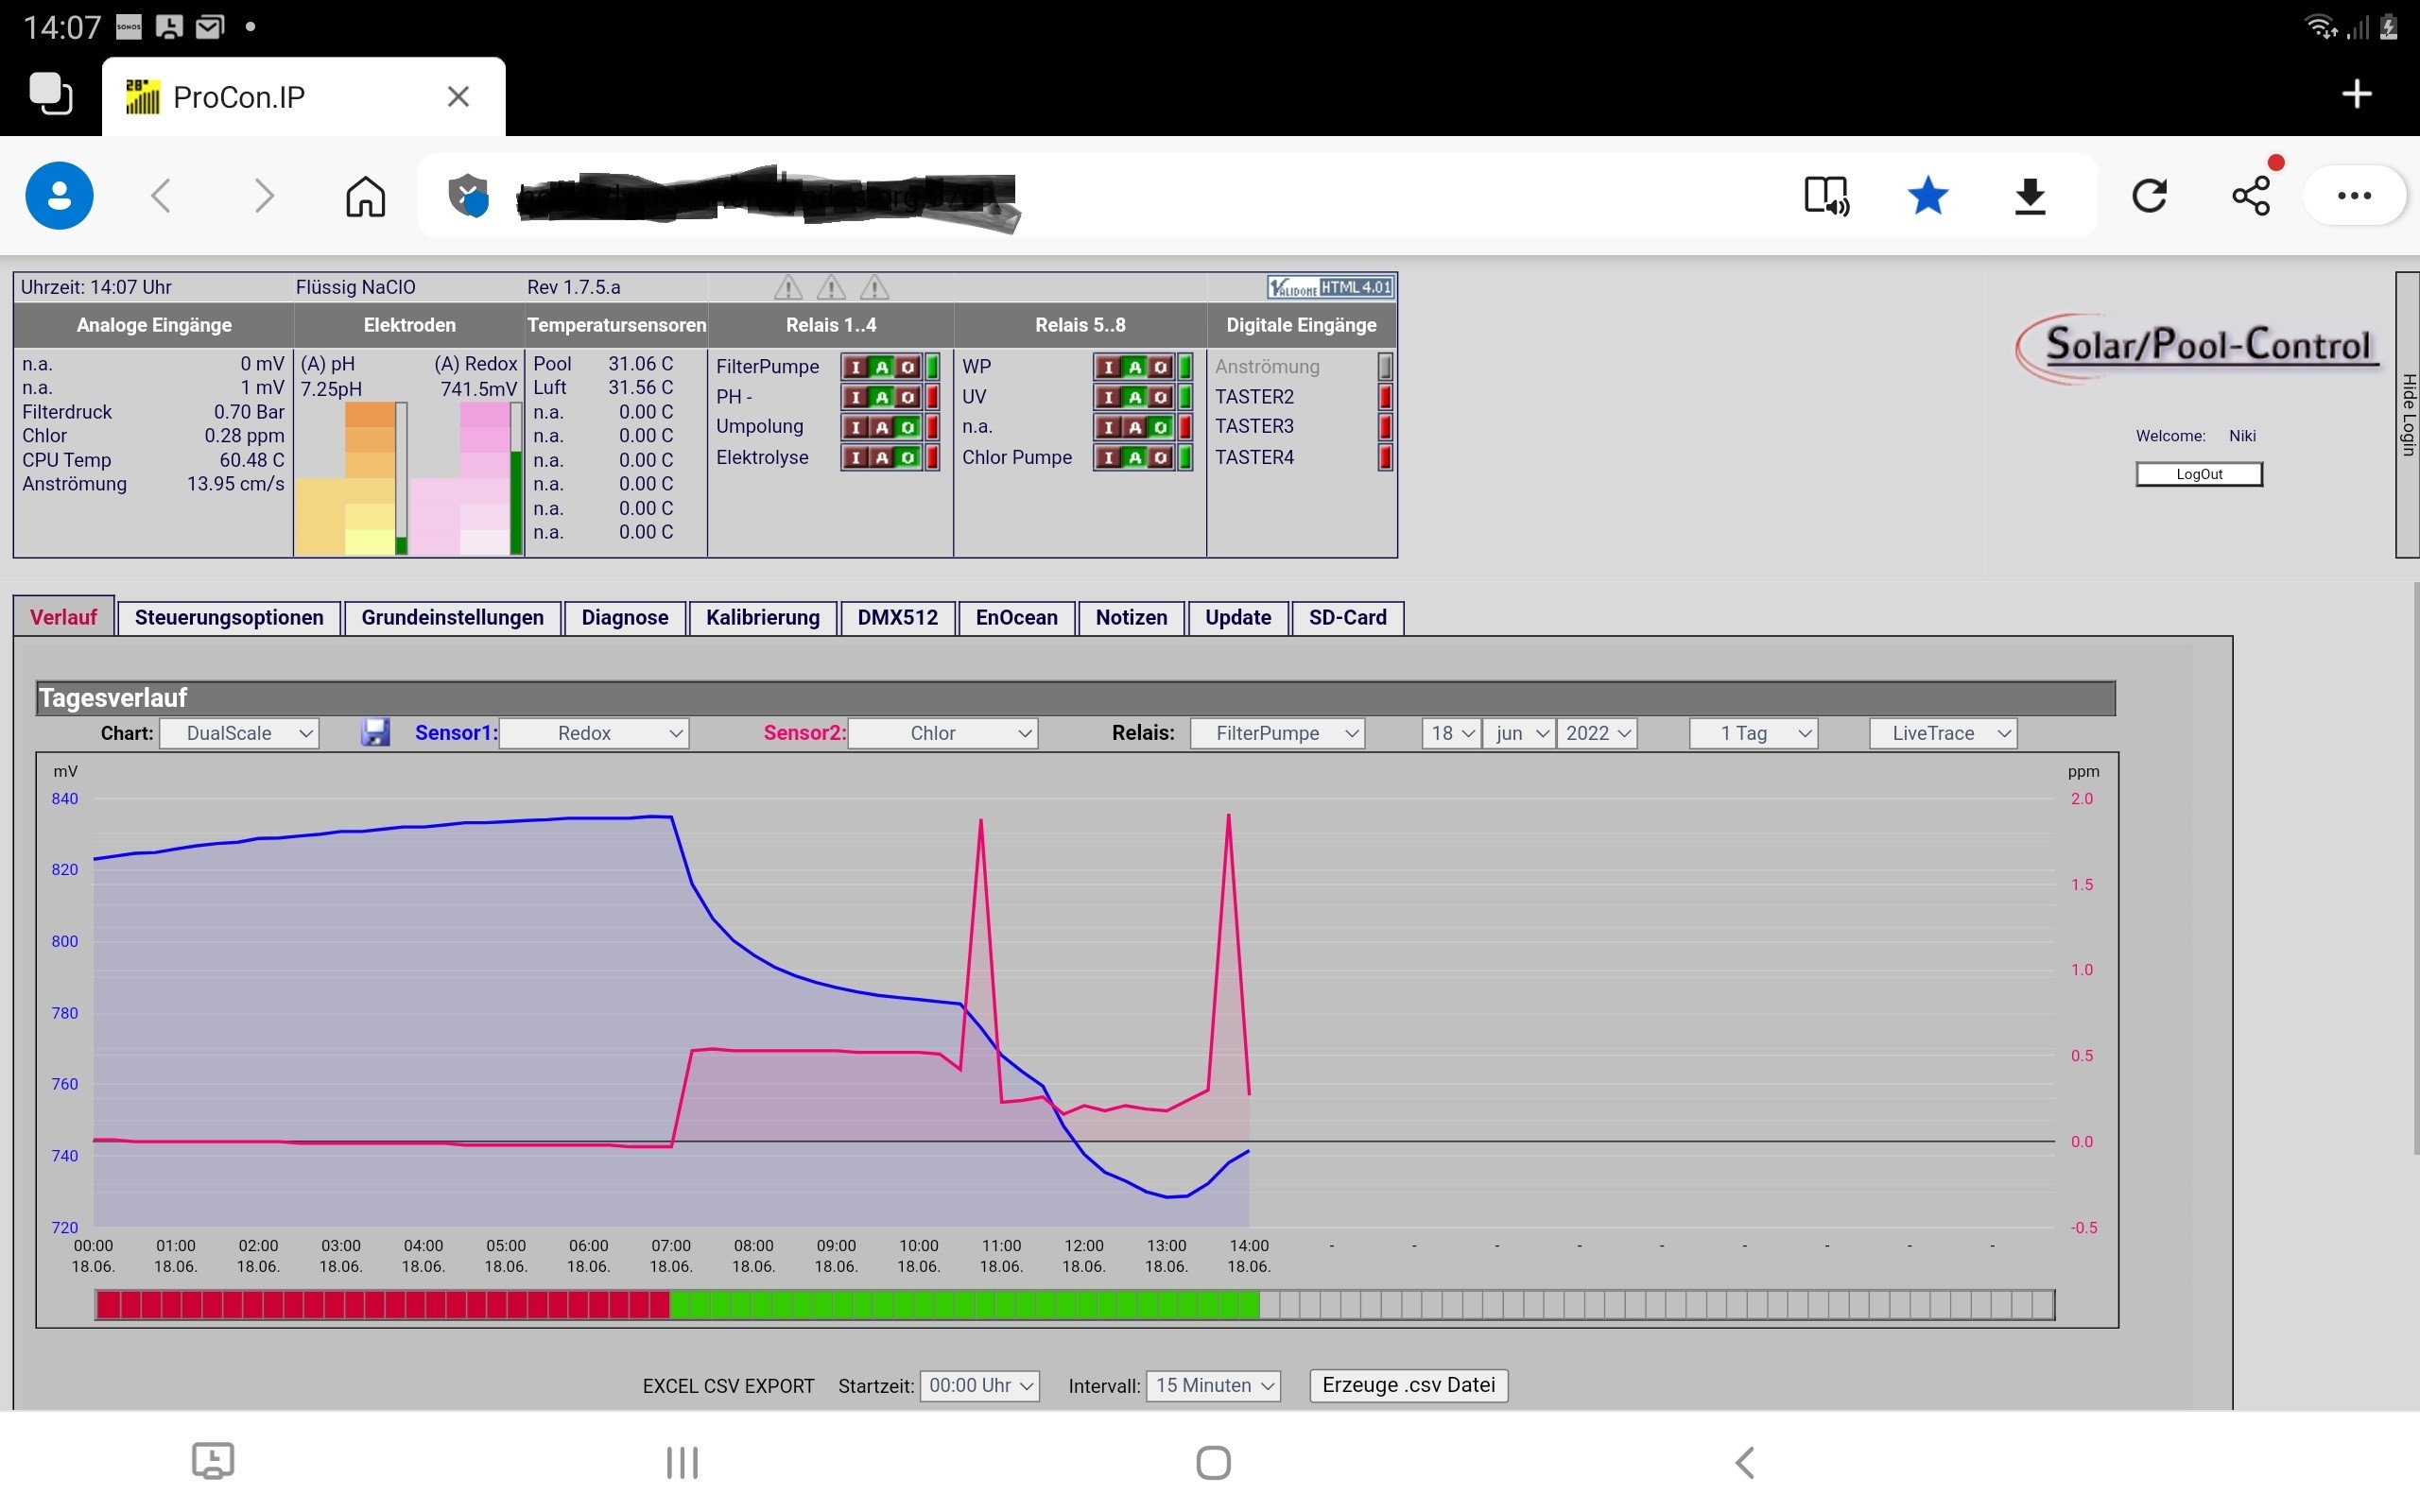Click the Valid HTML 4.01 badge
The width and height of the screenshot is (2420, 1512).
pos(1330,288)
